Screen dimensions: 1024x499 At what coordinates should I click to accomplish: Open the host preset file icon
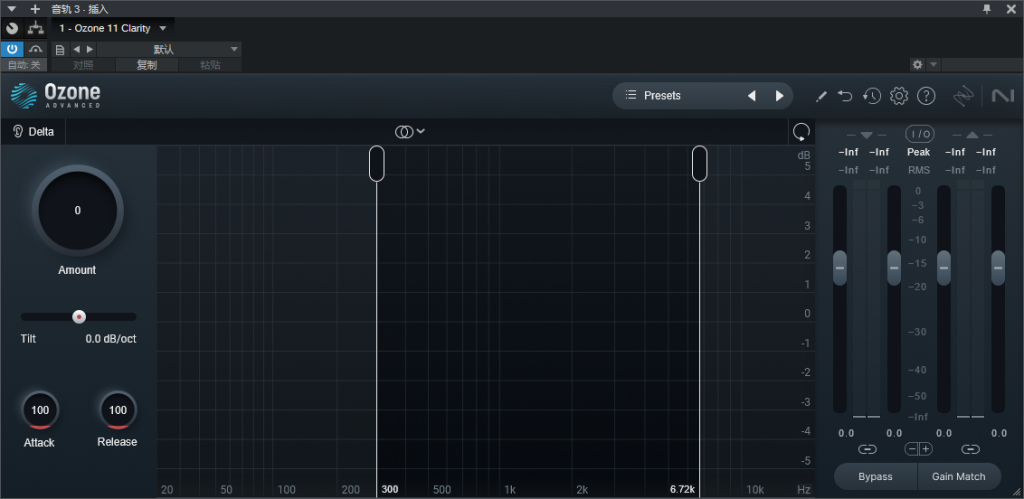[60, 50]
